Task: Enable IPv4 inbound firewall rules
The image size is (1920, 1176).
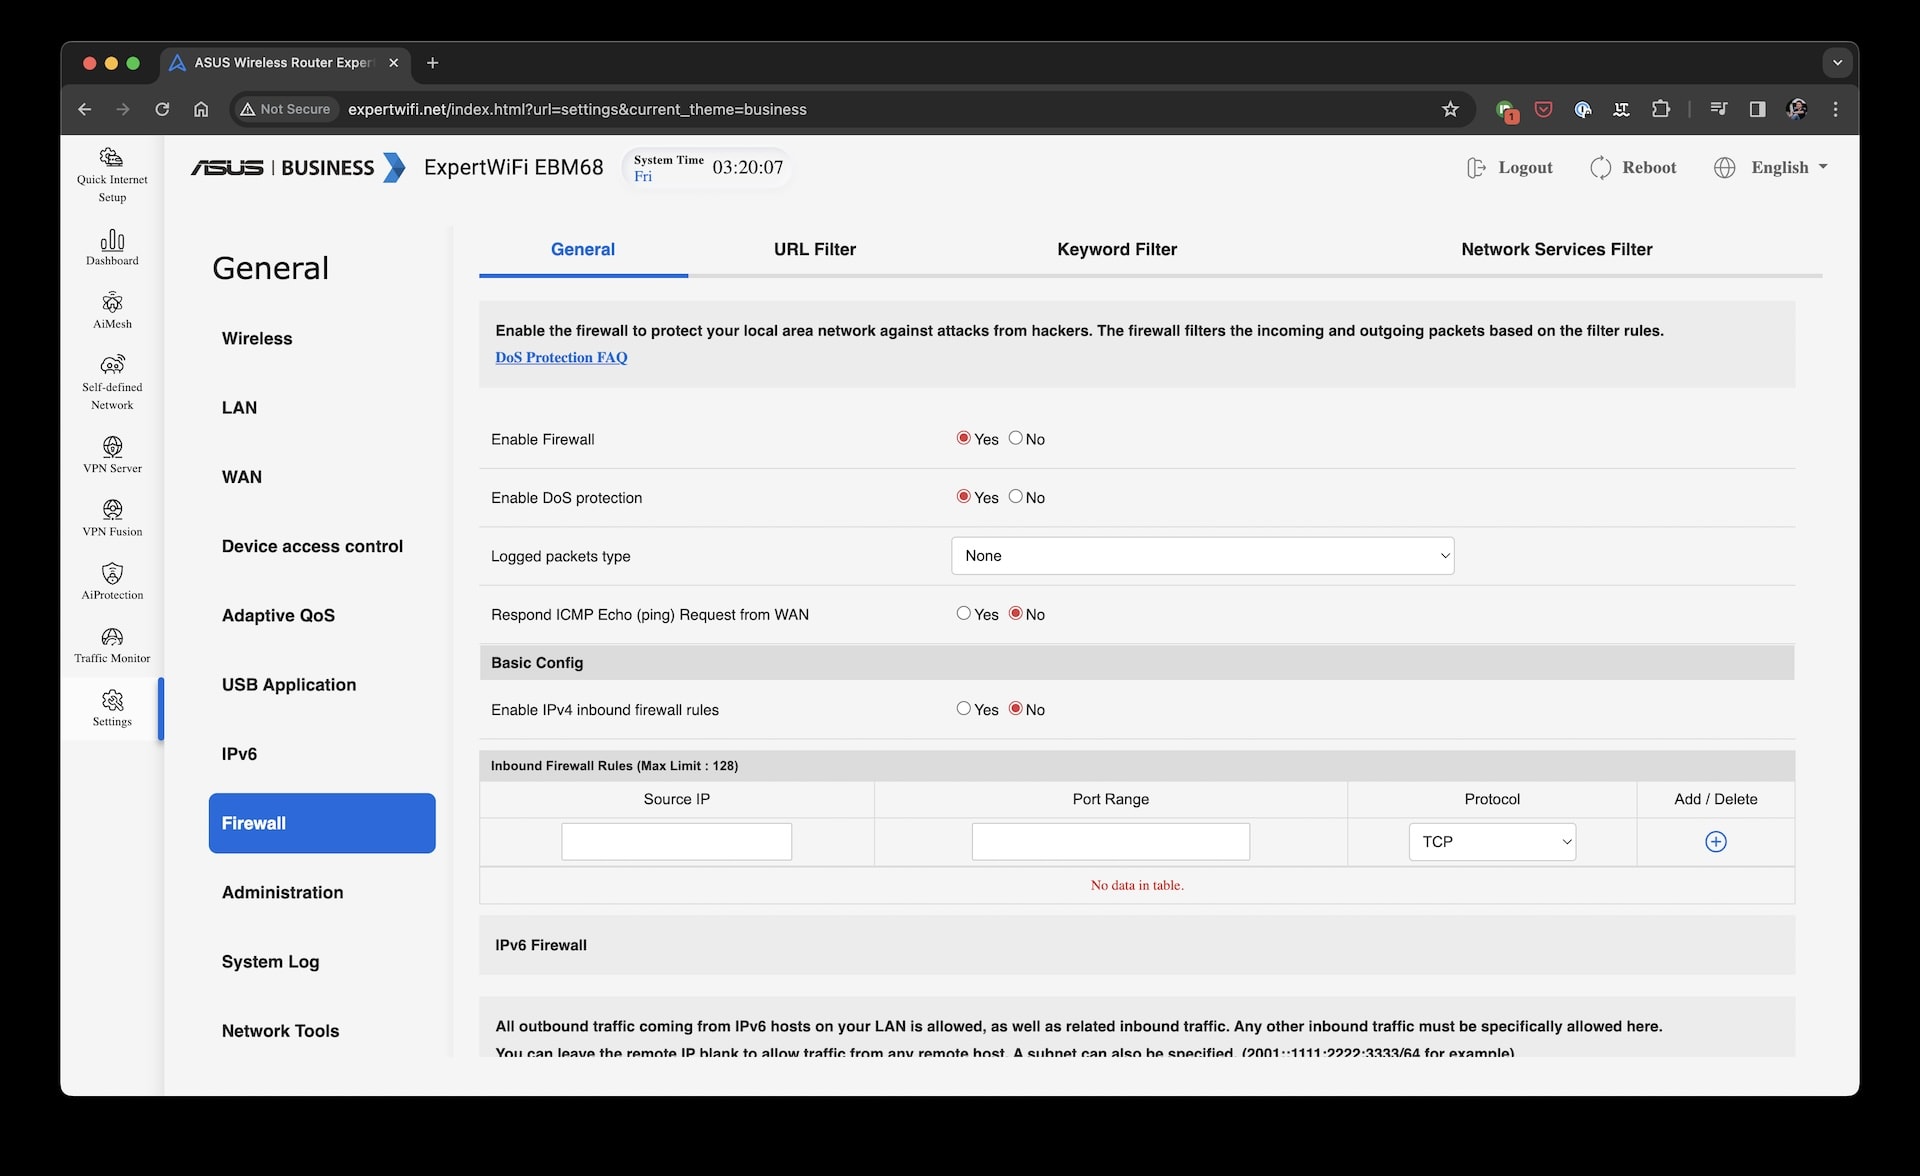Action: pos(963,710)
